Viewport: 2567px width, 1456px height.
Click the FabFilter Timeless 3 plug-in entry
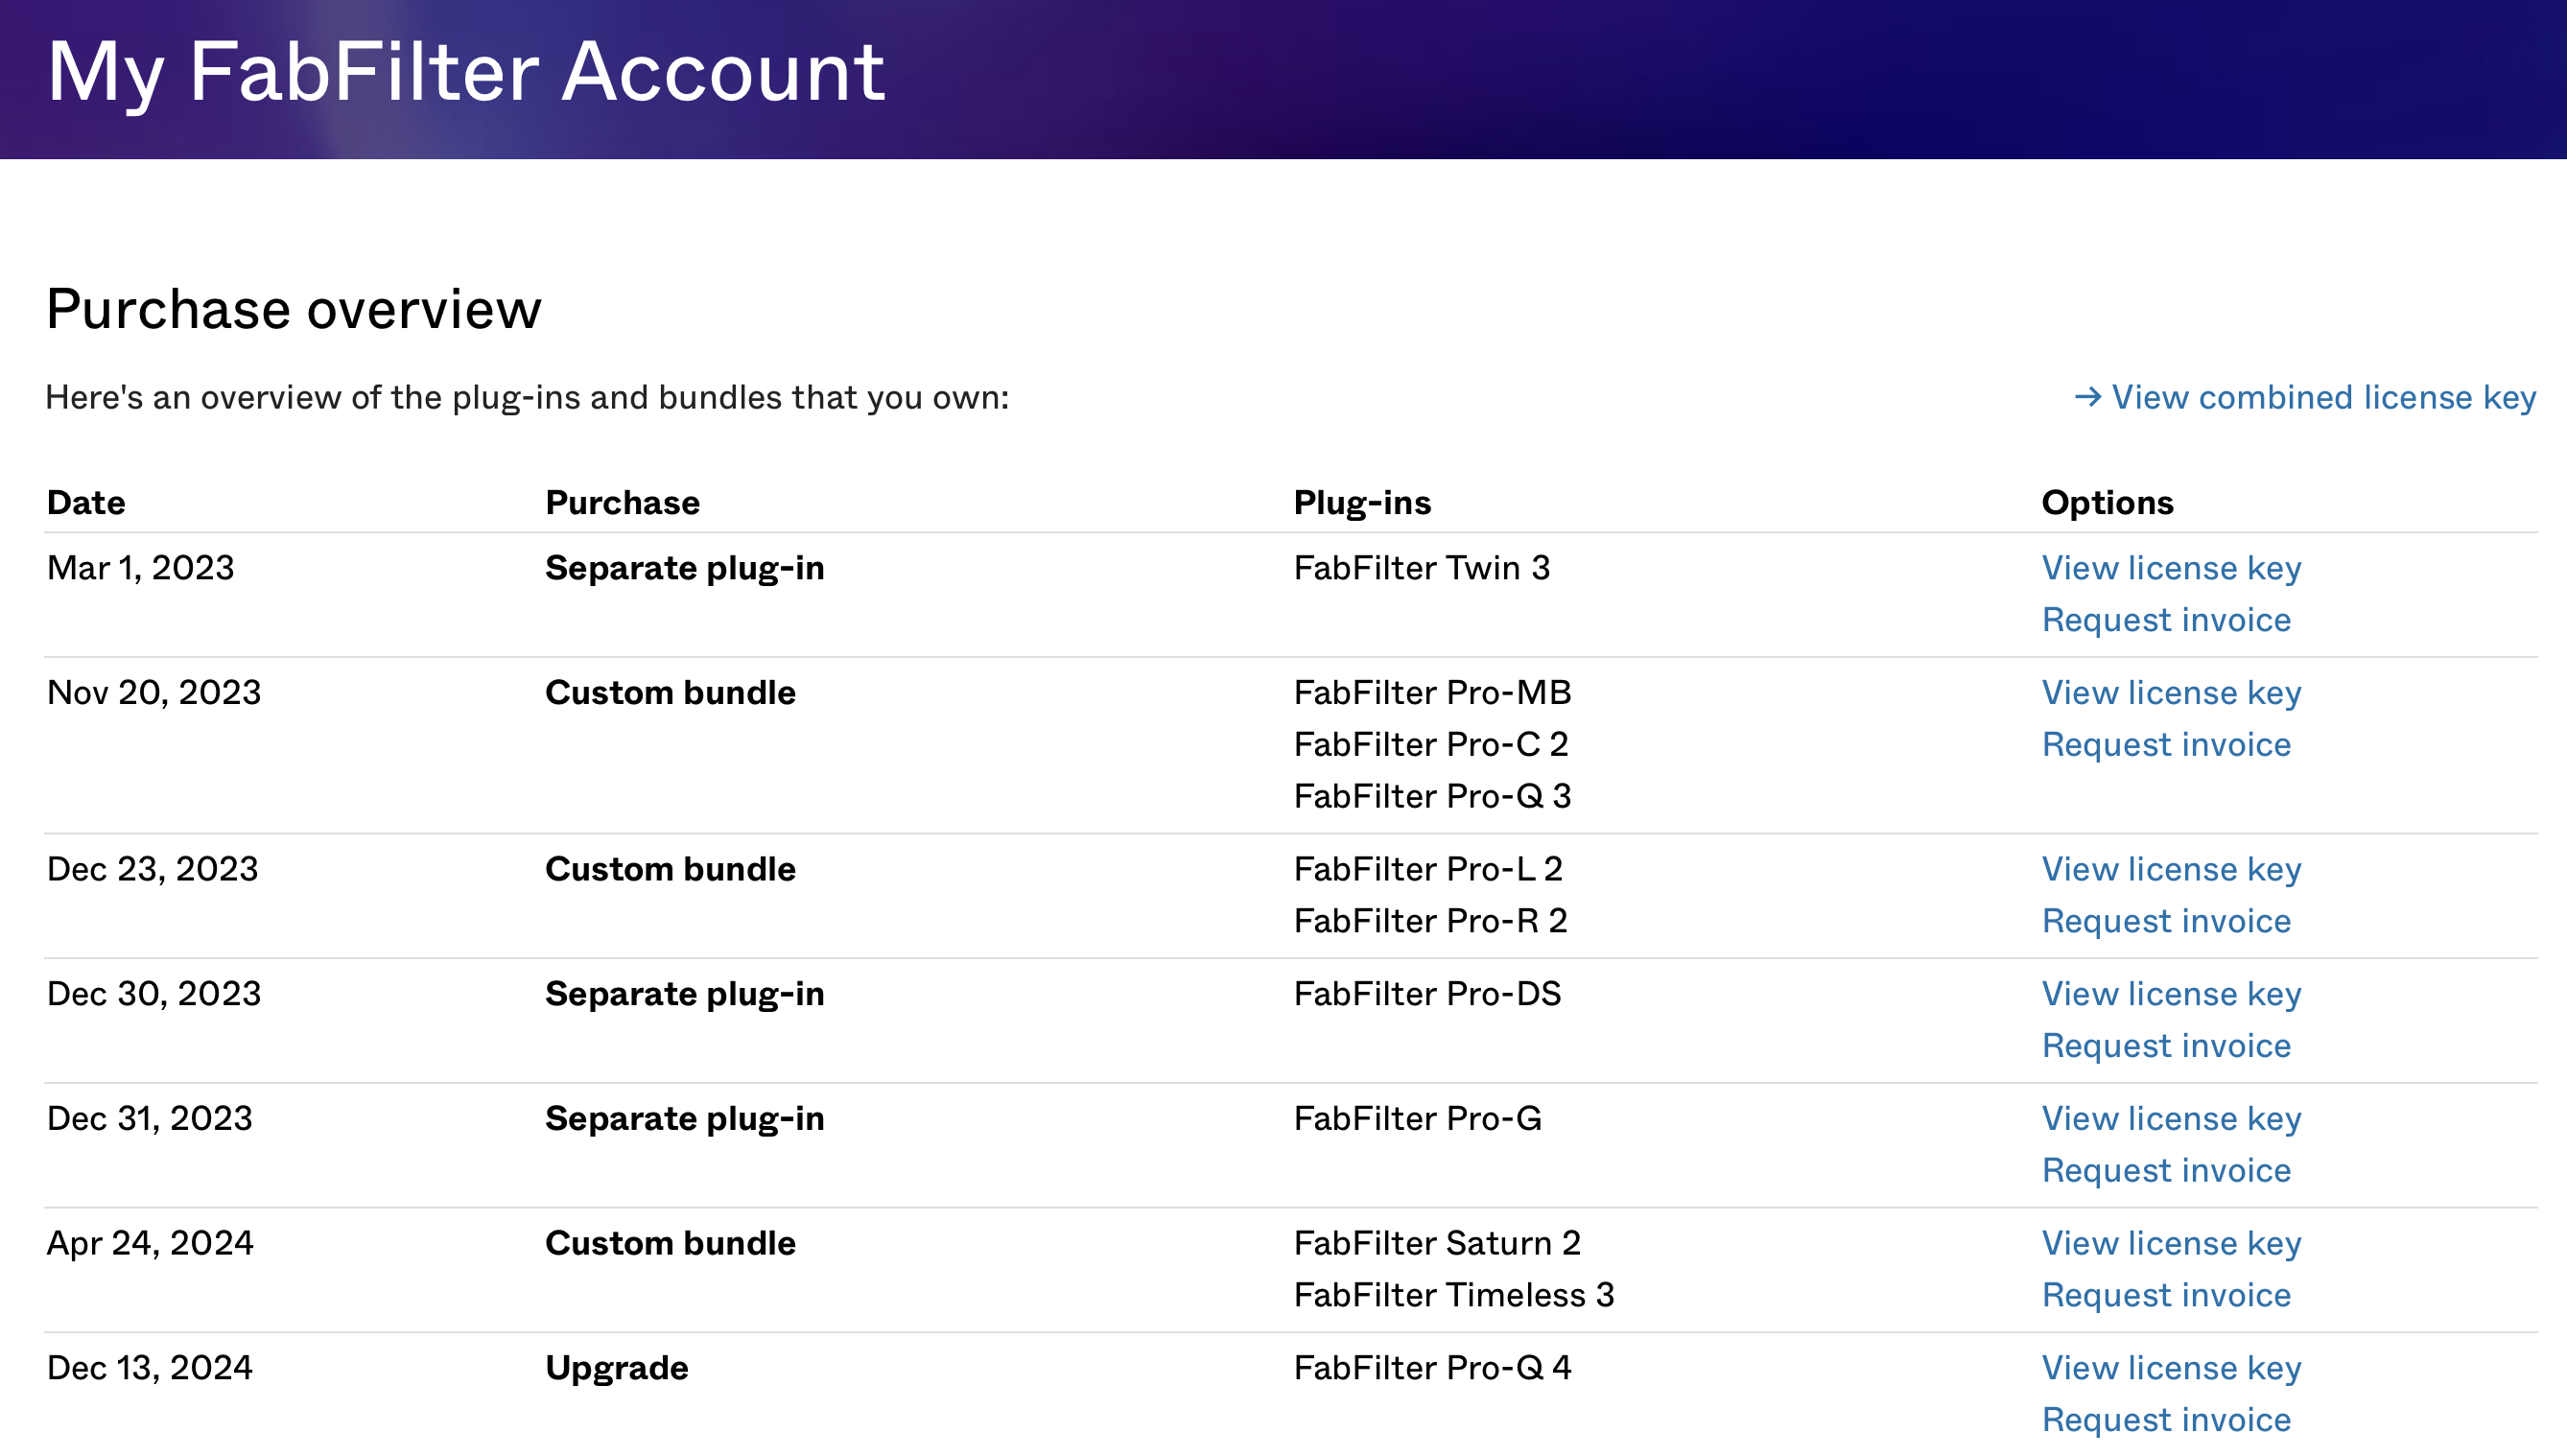coord(1453,1295)
